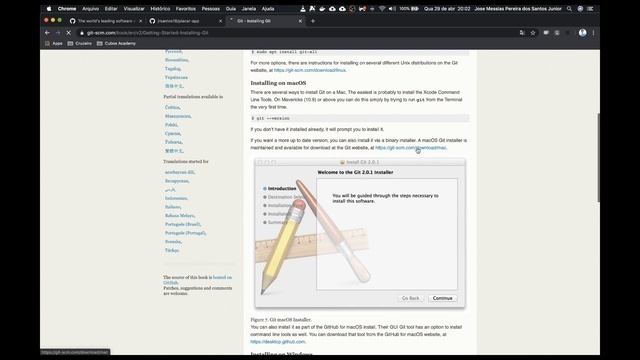
Task: Select Português (Brasil) translation link
Action: (183, 224)
